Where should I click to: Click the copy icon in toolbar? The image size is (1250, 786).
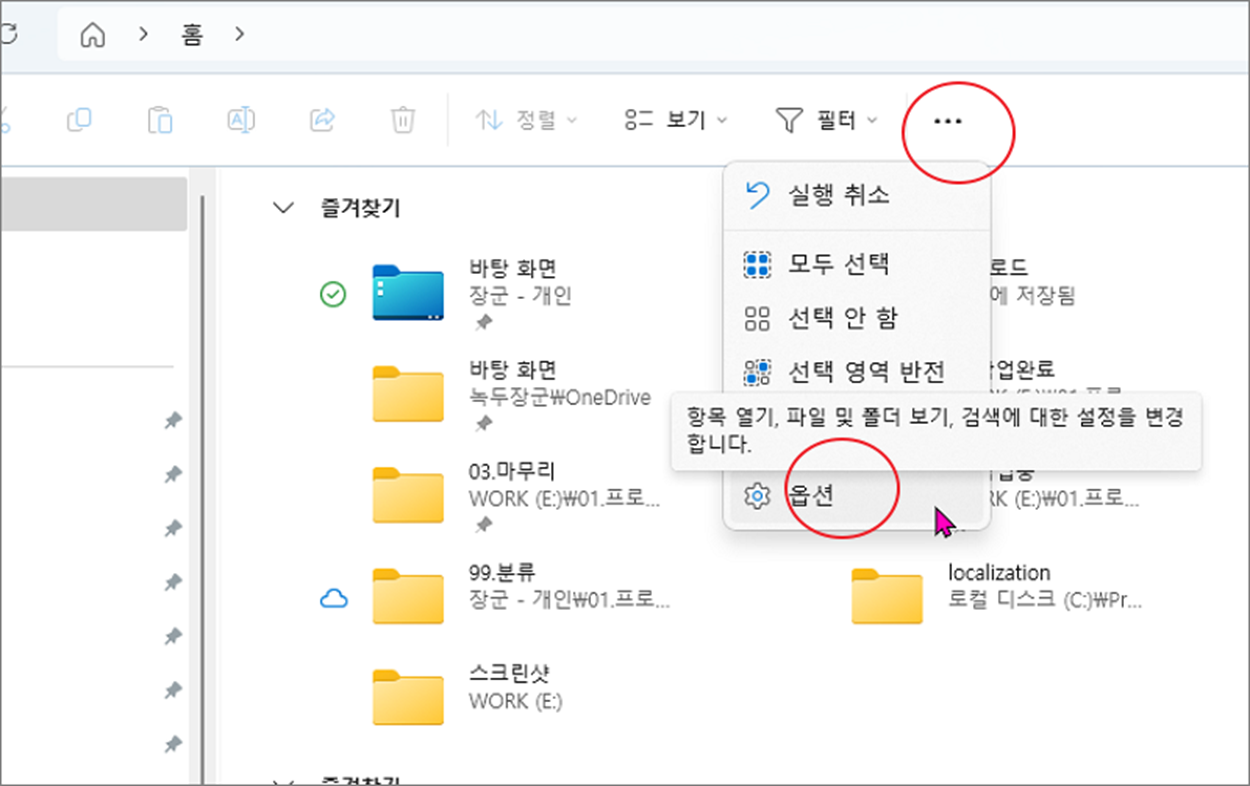(79, 121)
